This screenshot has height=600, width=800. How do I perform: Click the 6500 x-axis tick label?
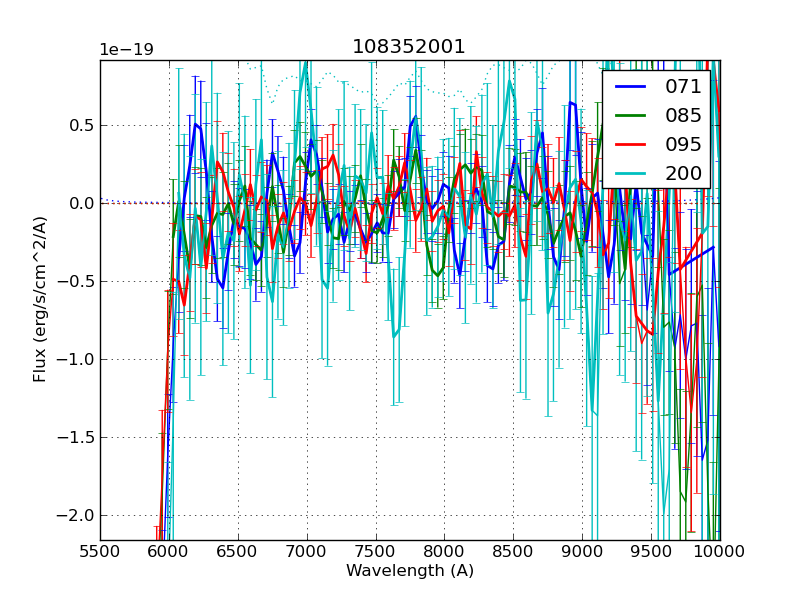point(238,550)
